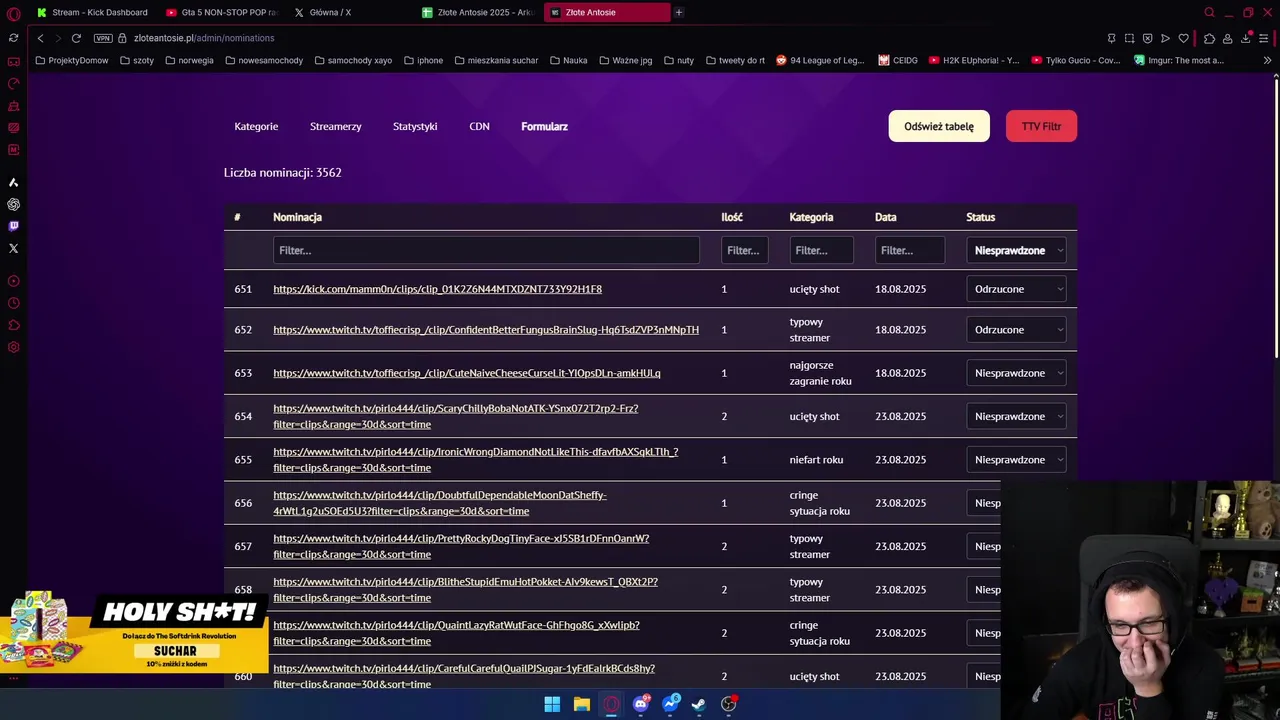The height and width of the screenshot is (720, 1280).
Task: Open the Kategorie menu item
Action: pos(256,127)
